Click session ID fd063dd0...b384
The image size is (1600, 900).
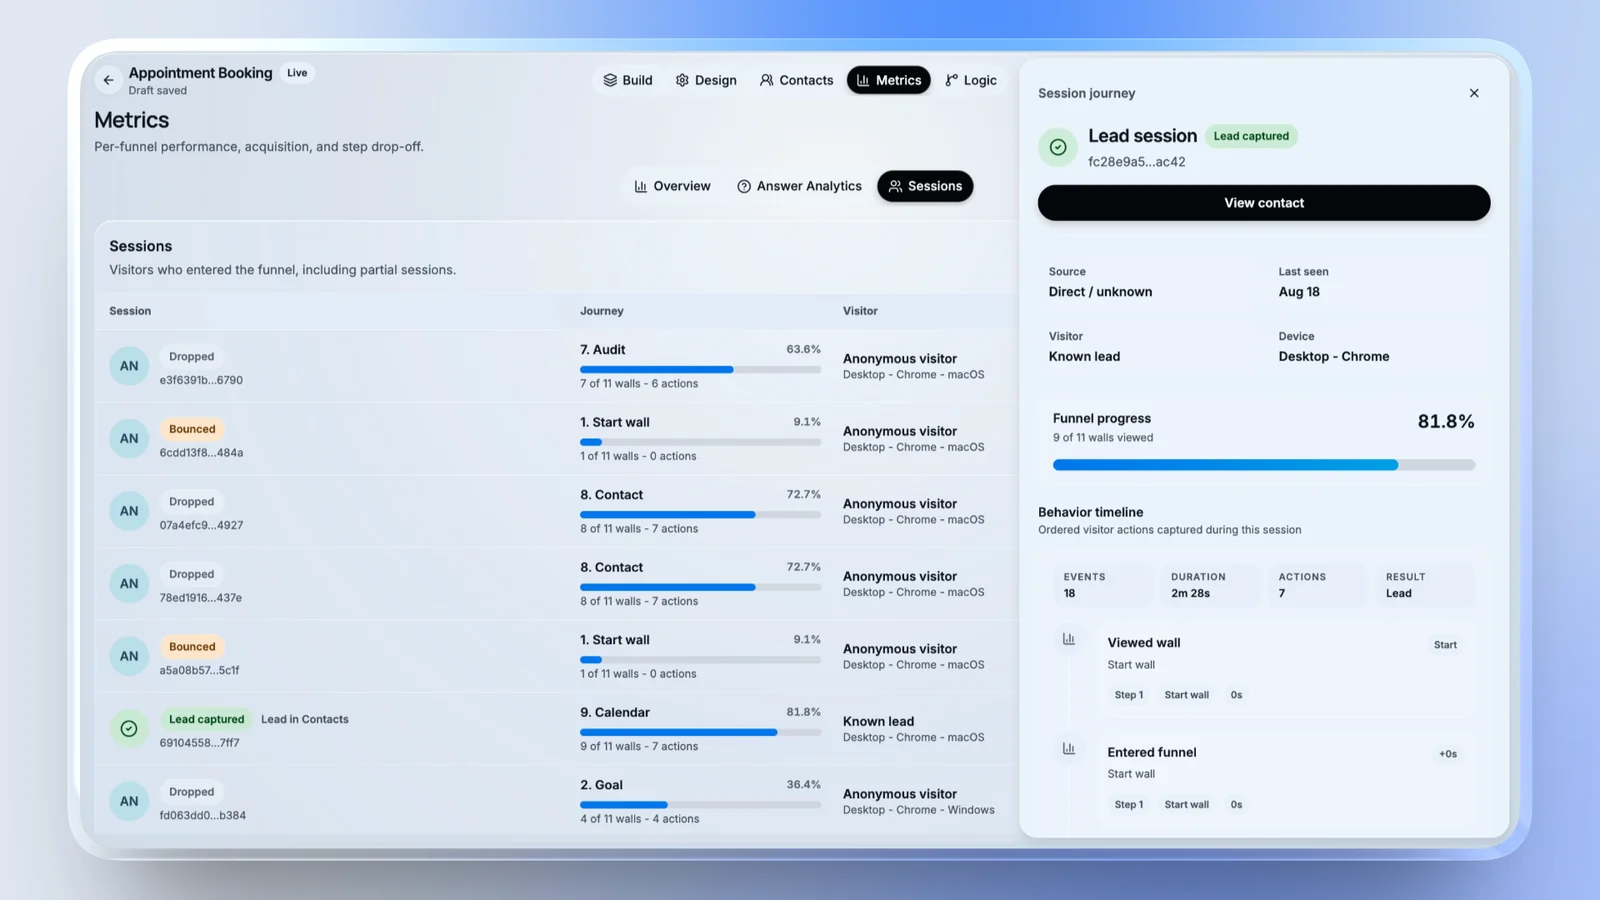tap(203, 815)
